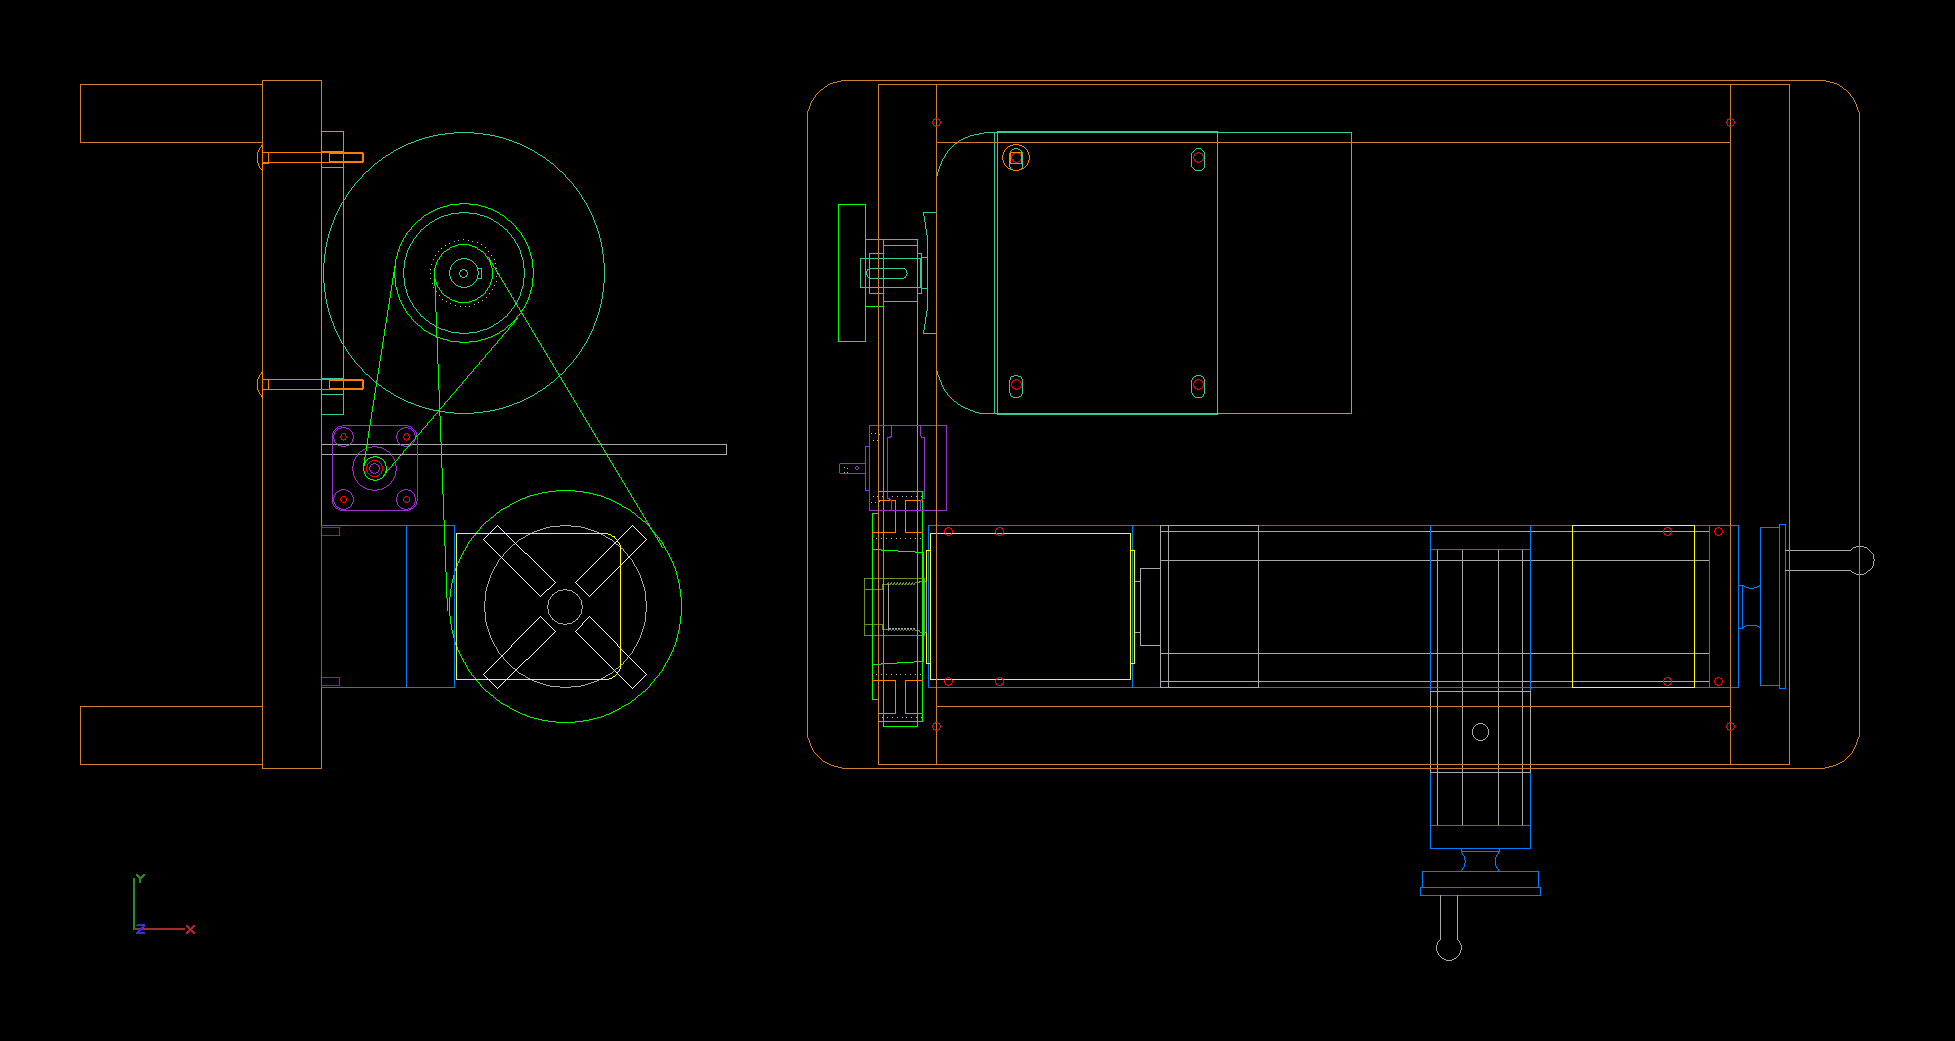
Task: Click the small circle on the blue cross slide
Action: 1481,732
